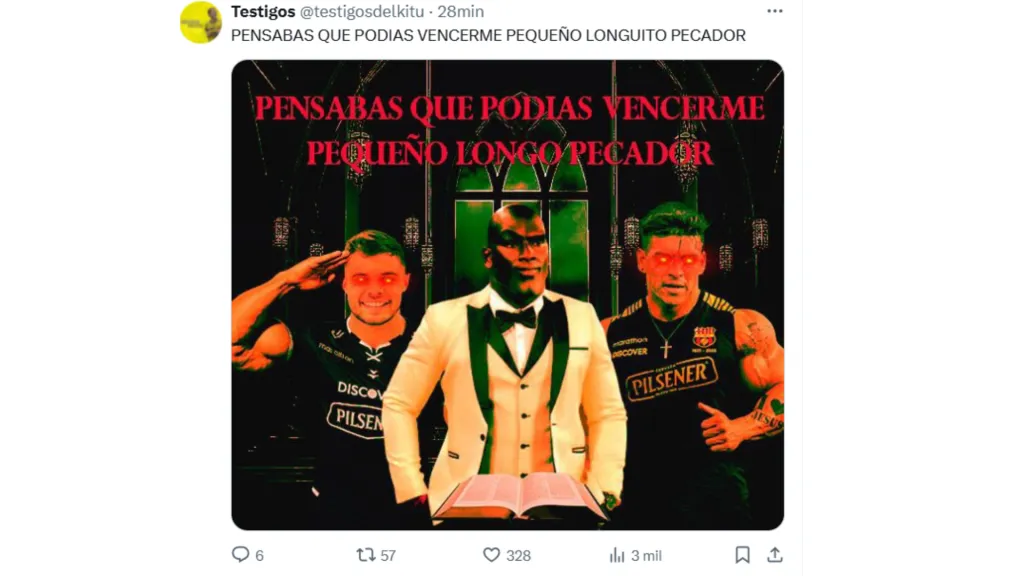Like the tweet using the heart icon

pos(491,555)
